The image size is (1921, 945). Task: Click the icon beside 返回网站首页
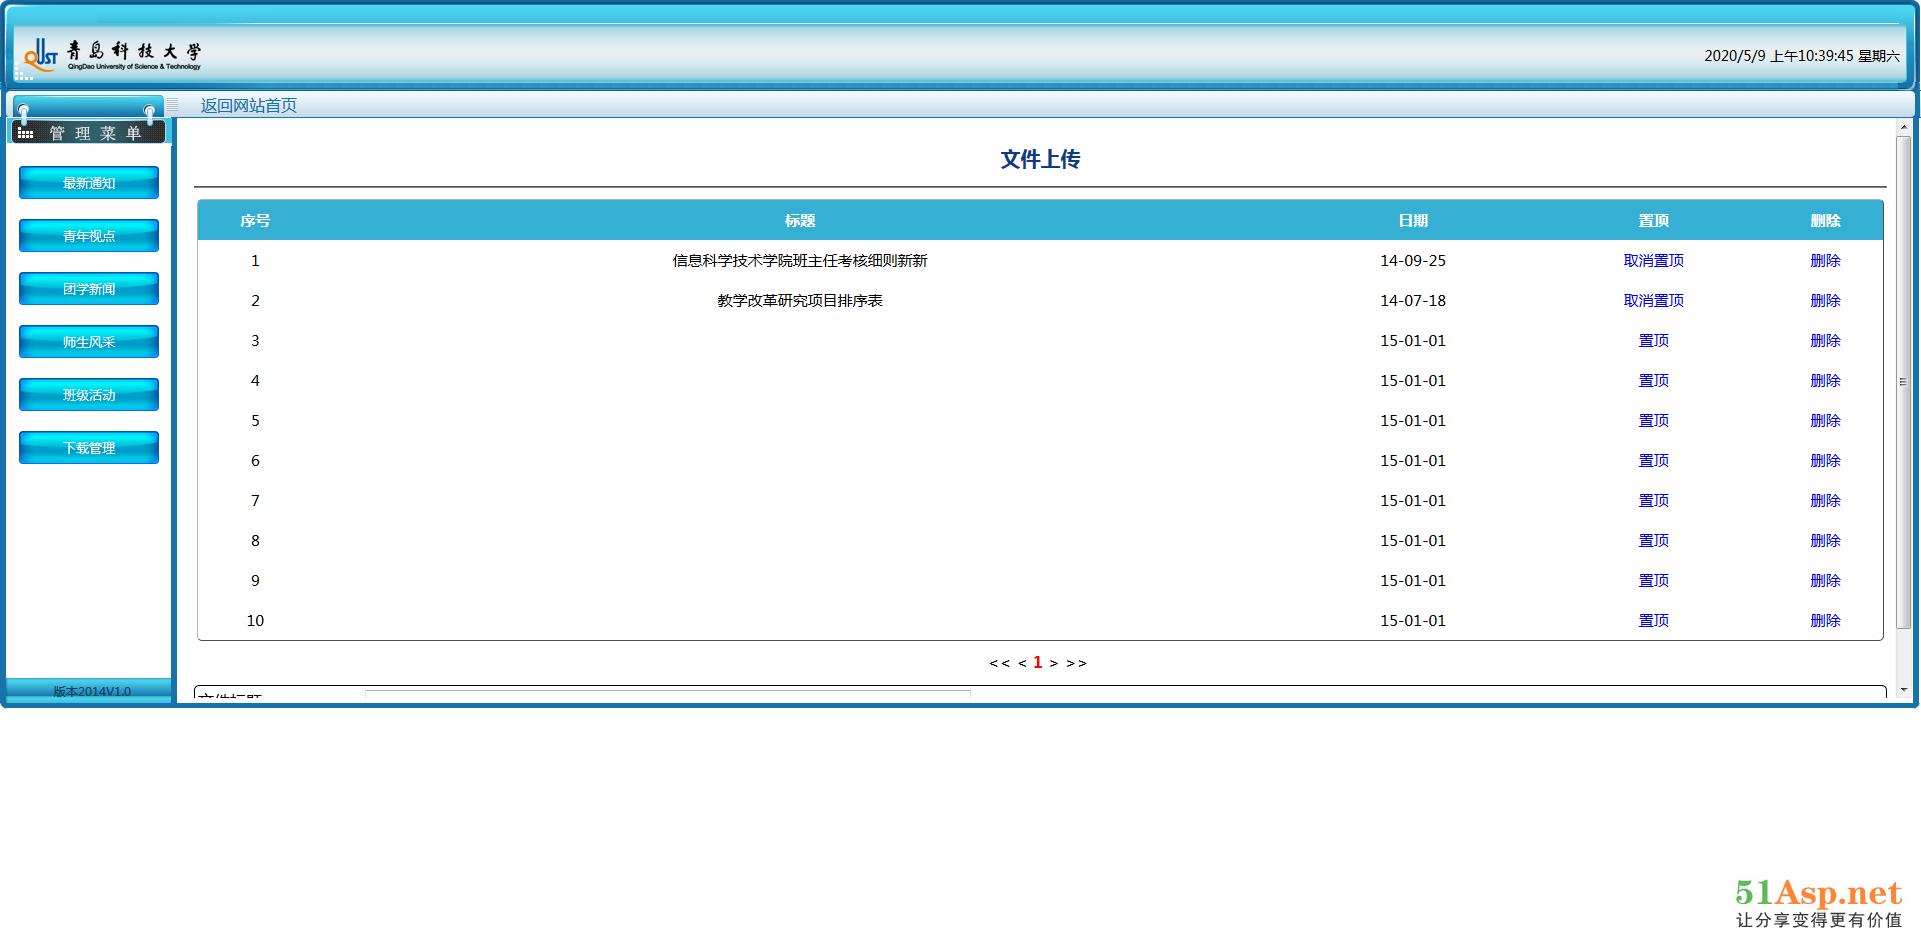(x=173, y=105)
